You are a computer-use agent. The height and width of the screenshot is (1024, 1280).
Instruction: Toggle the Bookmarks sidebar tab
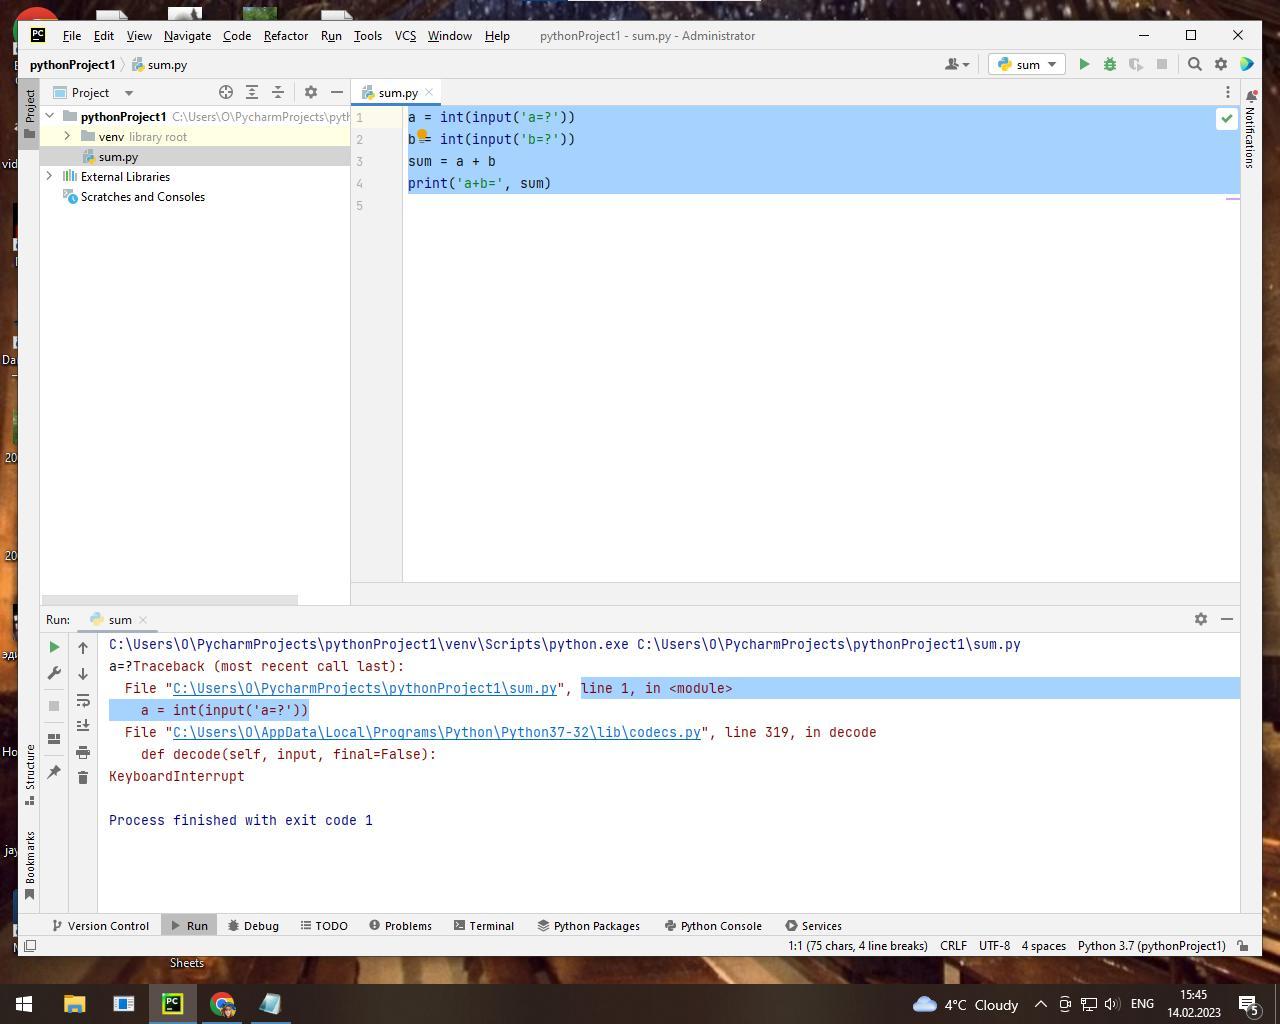[x=30, y=866]
